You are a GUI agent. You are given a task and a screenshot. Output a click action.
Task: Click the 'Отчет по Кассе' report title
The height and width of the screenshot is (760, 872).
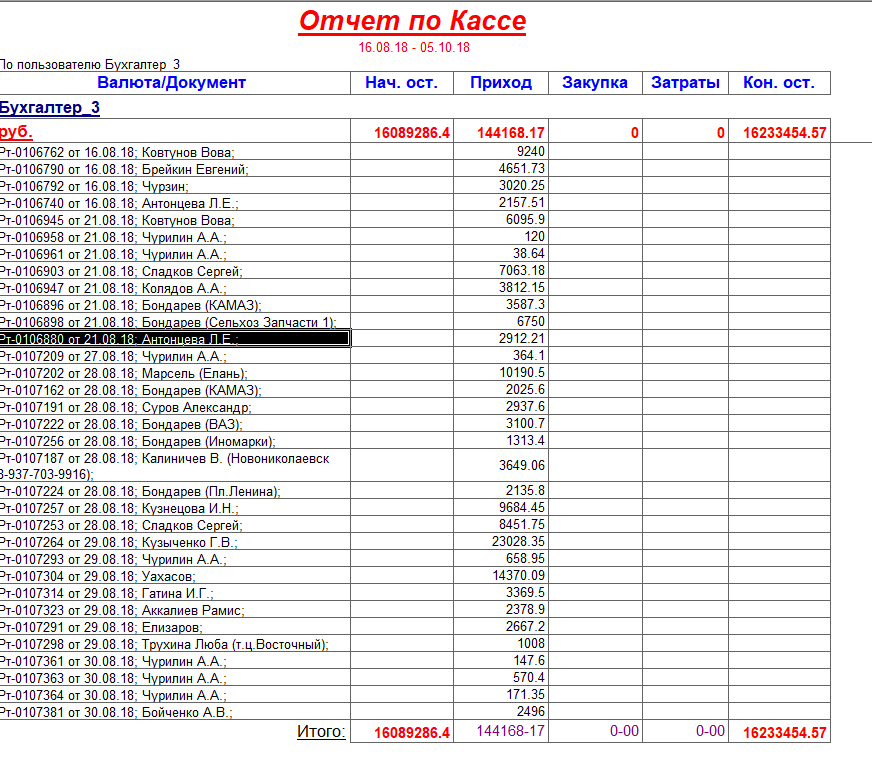412,21
